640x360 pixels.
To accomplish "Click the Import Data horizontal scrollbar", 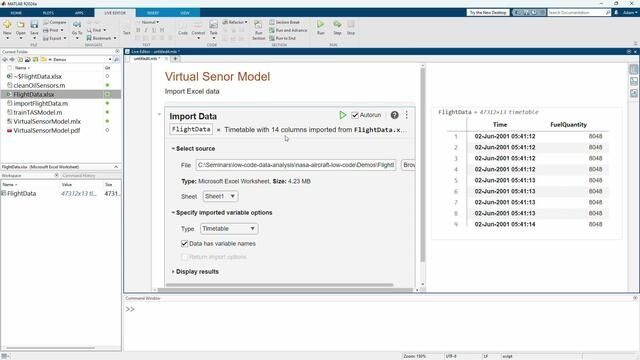I will point(280,285).
